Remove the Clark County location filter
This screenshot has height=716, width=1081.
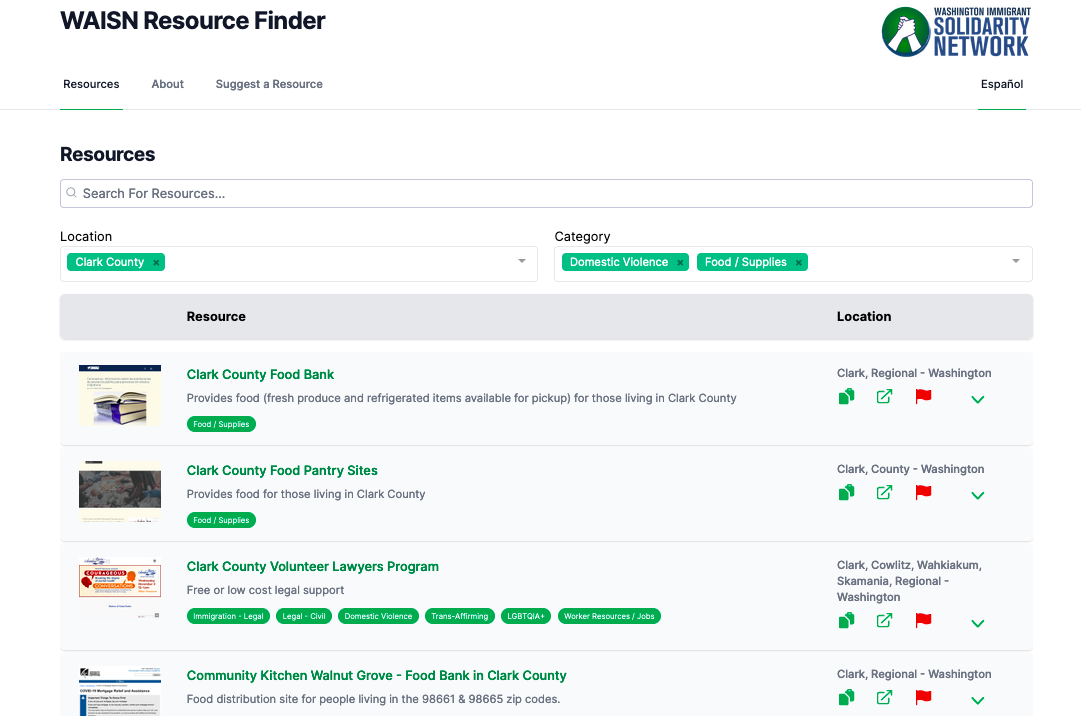[x=156, y=263]
